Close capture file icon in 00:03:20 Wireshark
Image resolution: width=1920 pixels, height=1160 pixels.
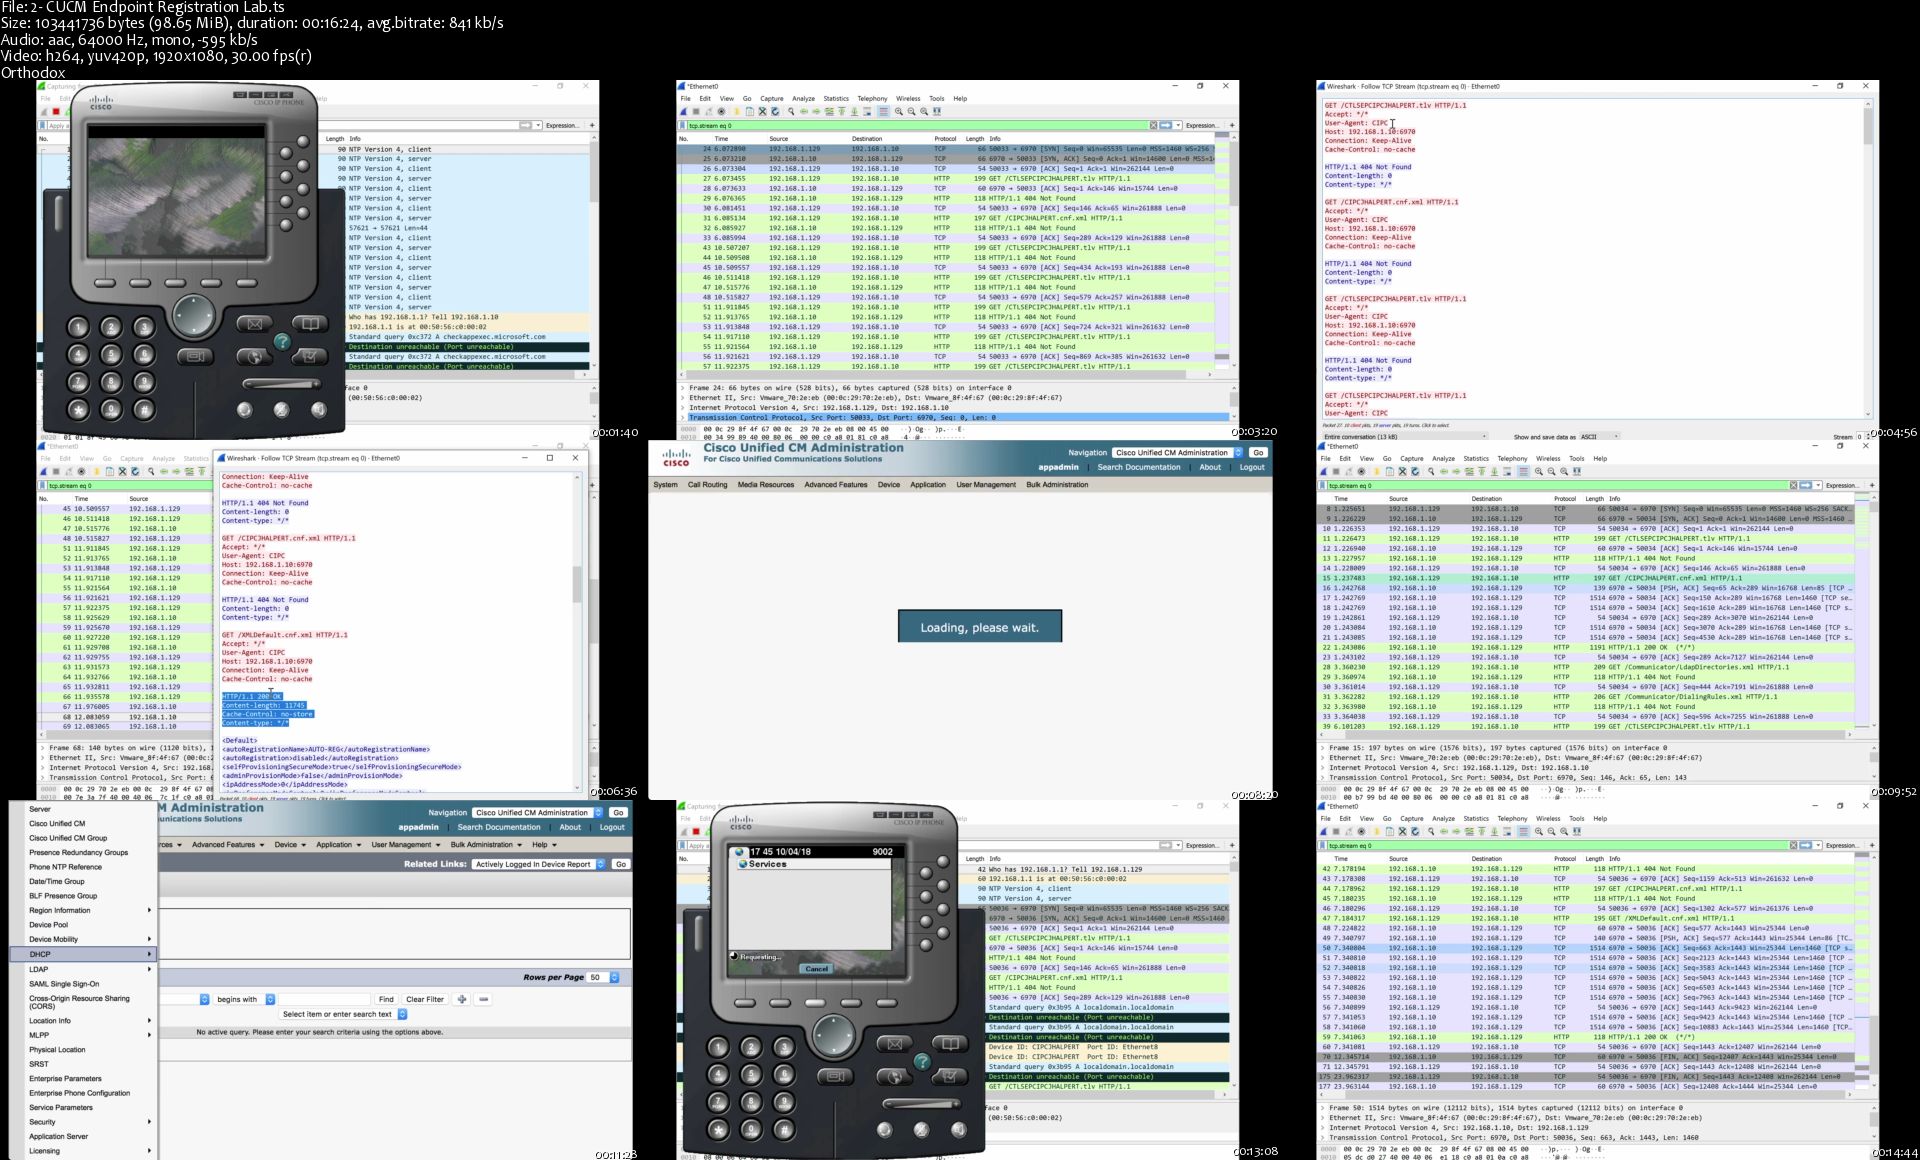tap(762, 111)
